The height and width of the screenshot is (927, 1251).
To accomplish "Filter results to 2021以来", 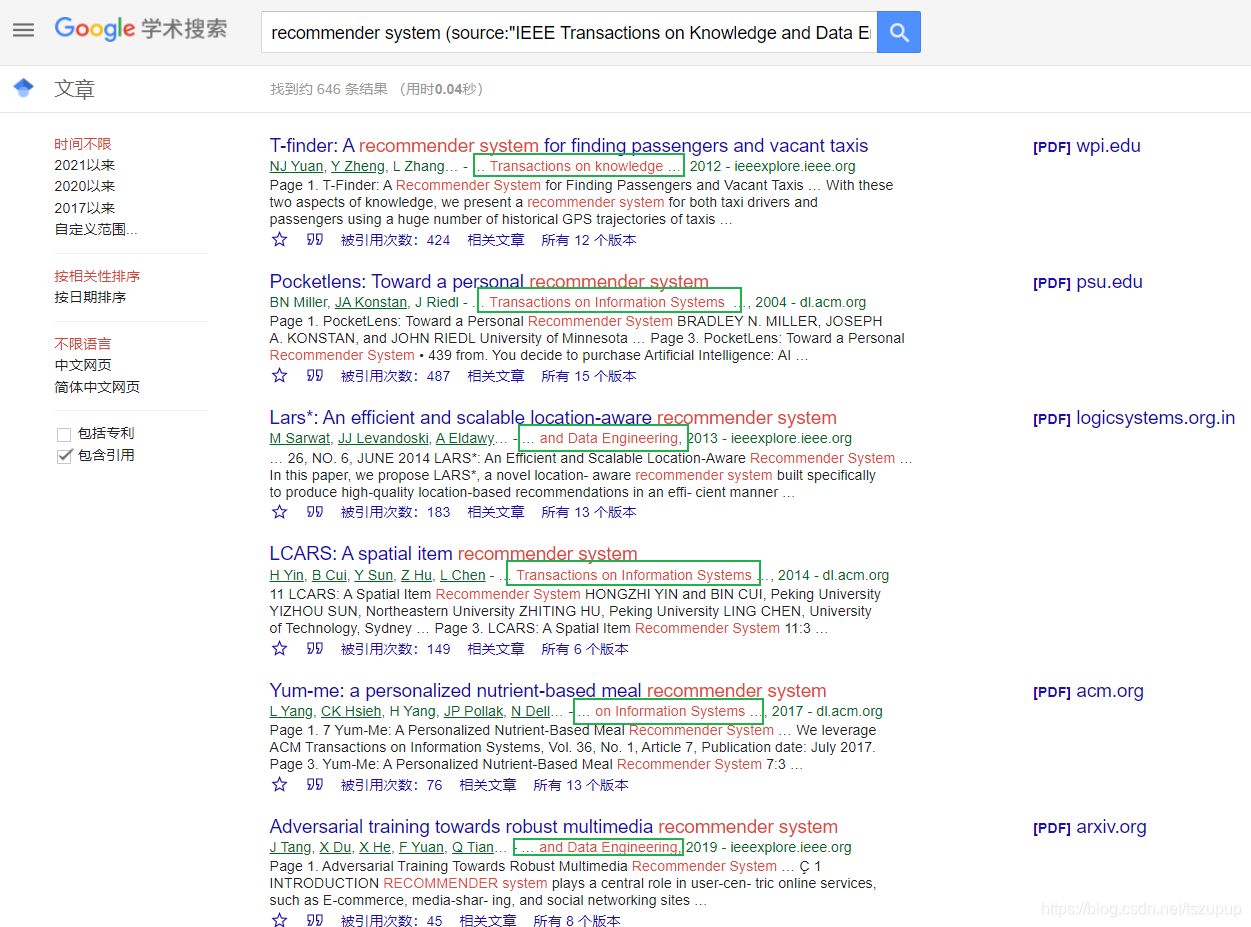I will coord(85,165).
